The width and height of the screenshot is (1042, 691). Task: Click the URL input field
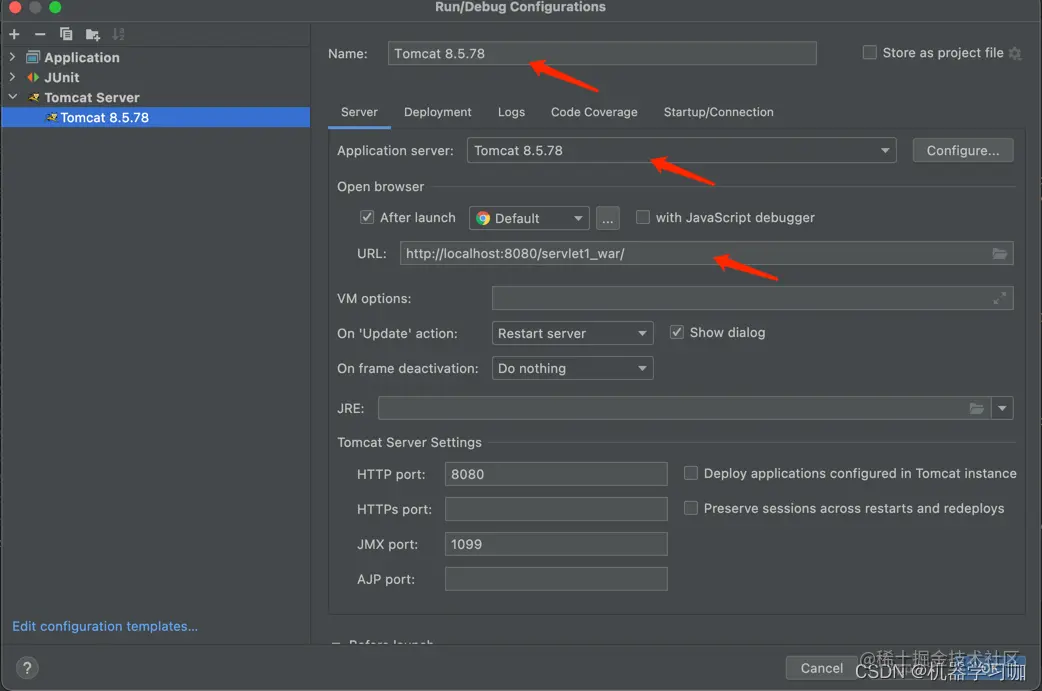[706, 253]
